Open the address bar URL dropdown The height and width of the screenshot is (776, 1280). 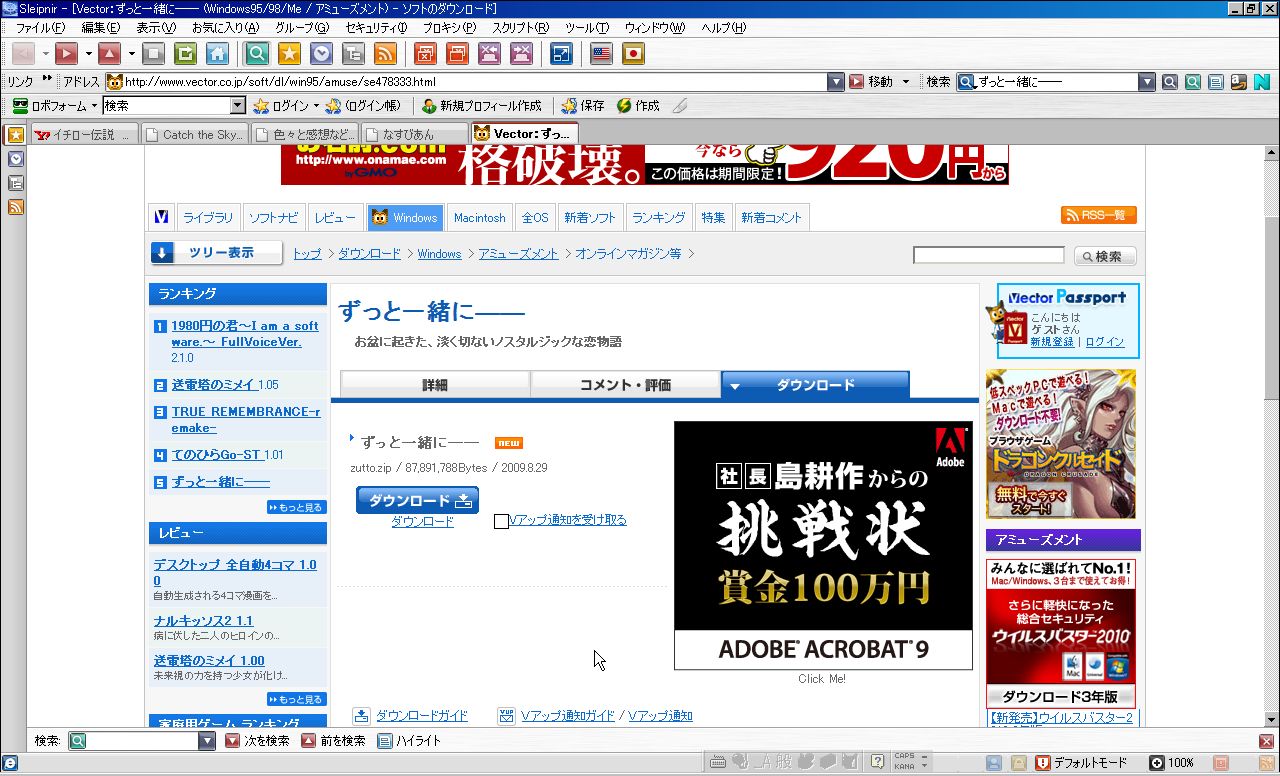[x=836, y=82]
